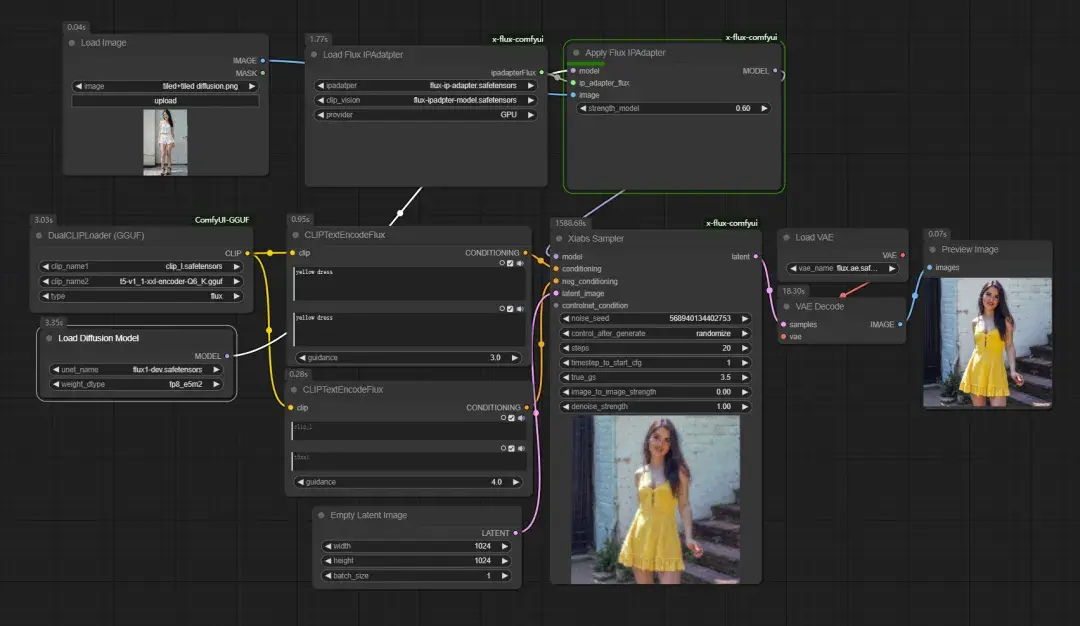This screenshot has height=626, width=1080.
Task: Select the Load VAE node title
Action: point(814,237)
